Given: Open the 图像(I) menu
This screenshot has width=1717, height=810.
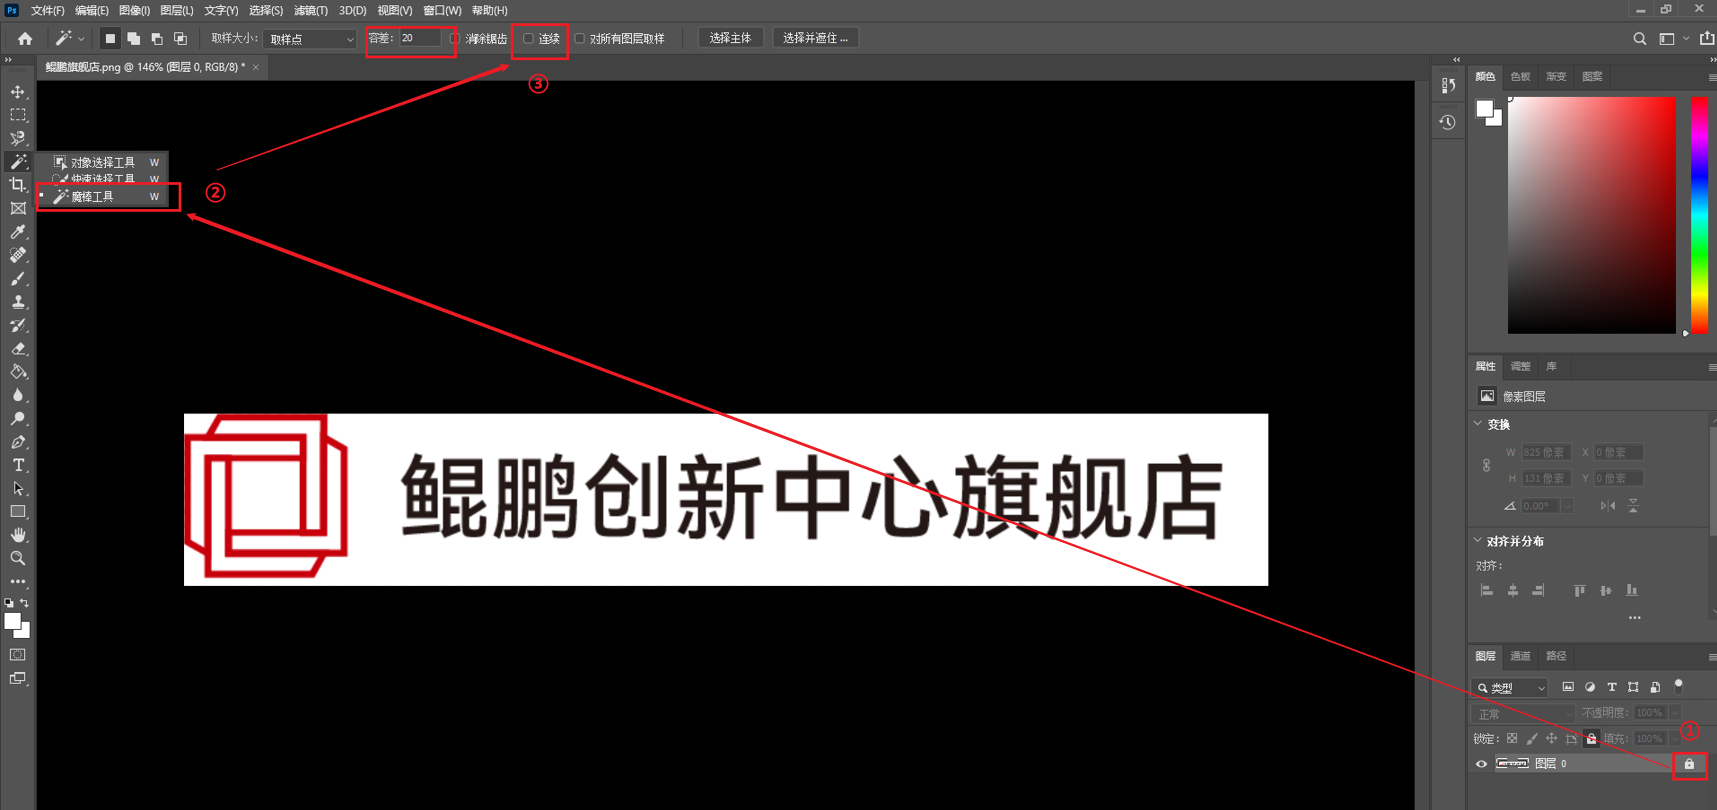Looking at the screenshot, I should coord(134,10).
